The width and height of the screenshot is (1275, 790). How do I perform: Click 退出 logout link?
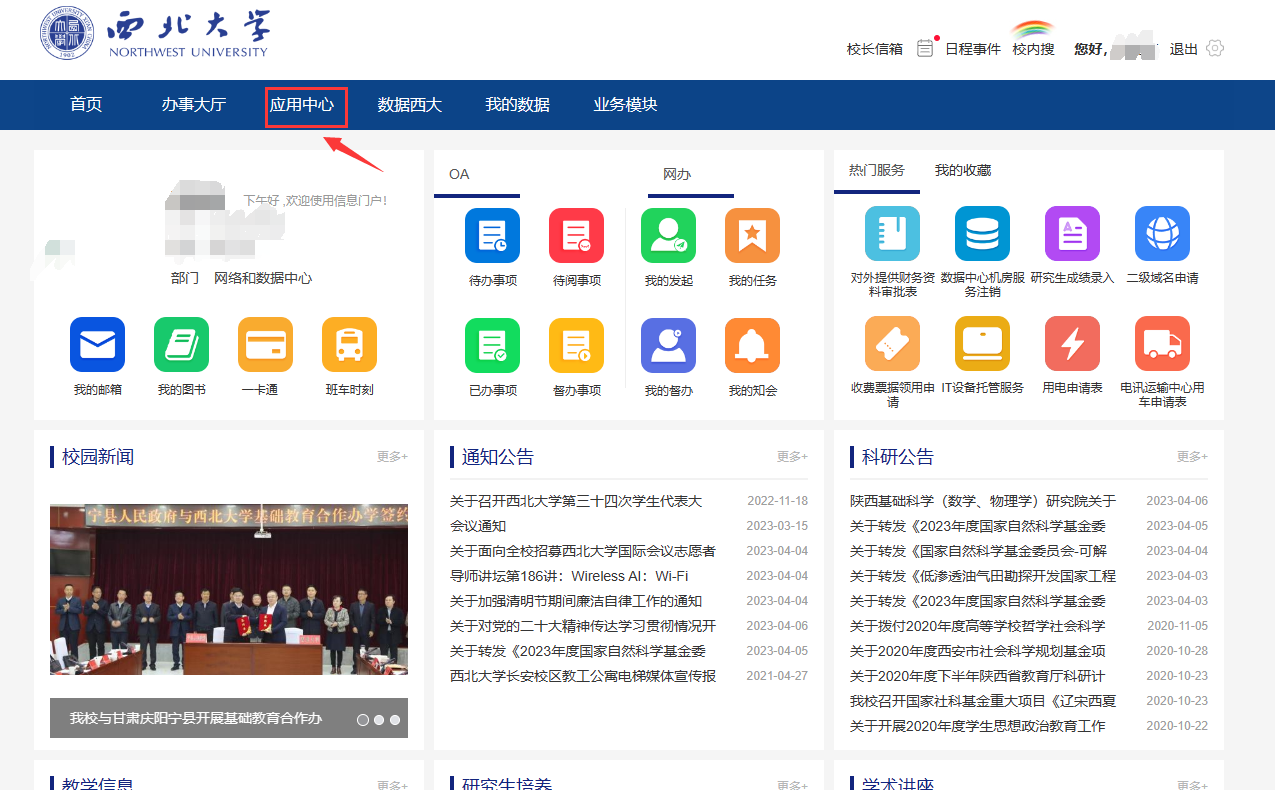pyautogui.click(x=1183, y=49)
